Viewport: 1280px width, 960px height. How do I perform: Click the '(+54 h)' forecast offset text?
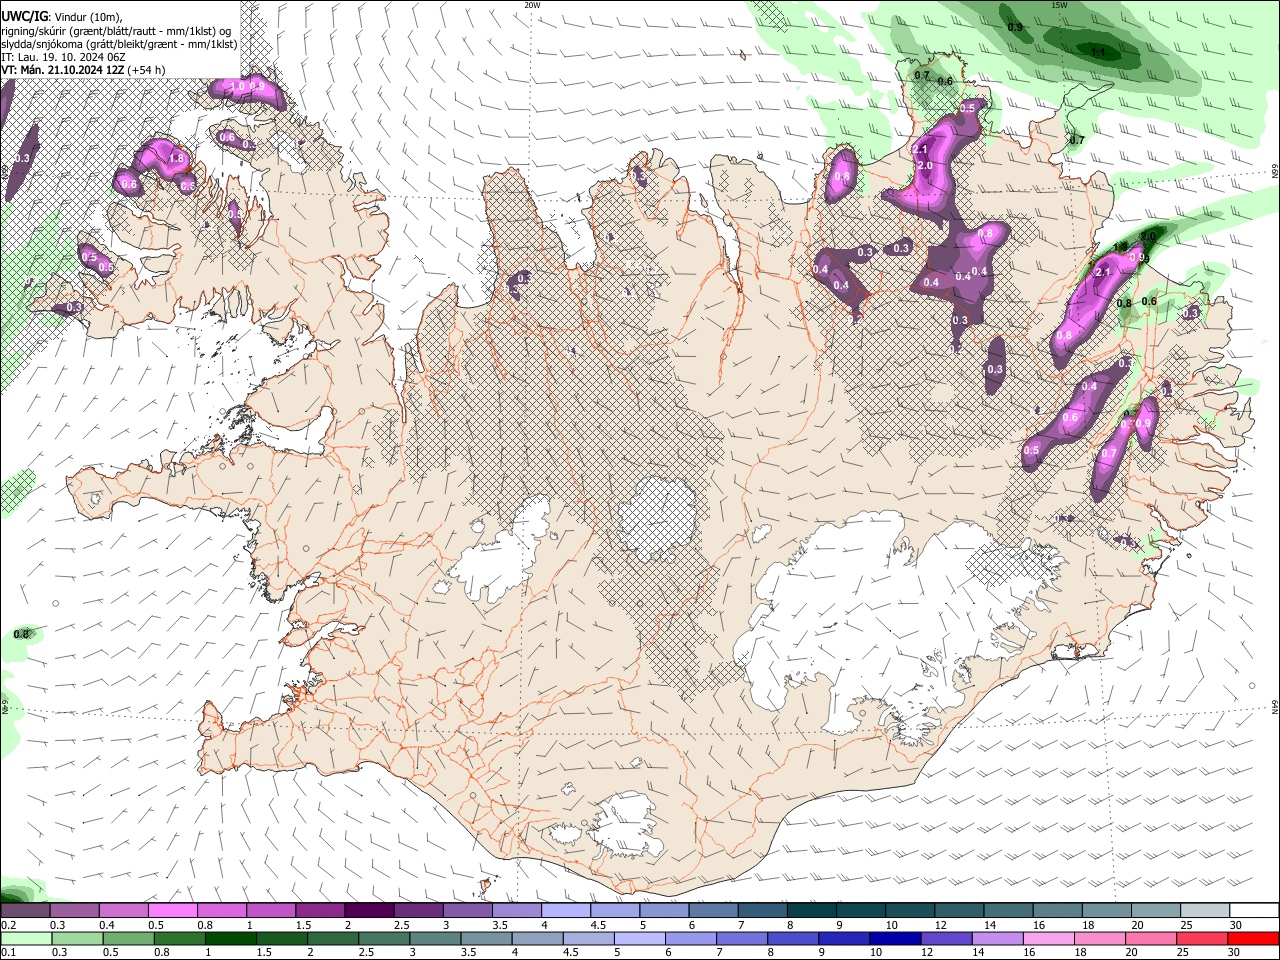point(147,70)
